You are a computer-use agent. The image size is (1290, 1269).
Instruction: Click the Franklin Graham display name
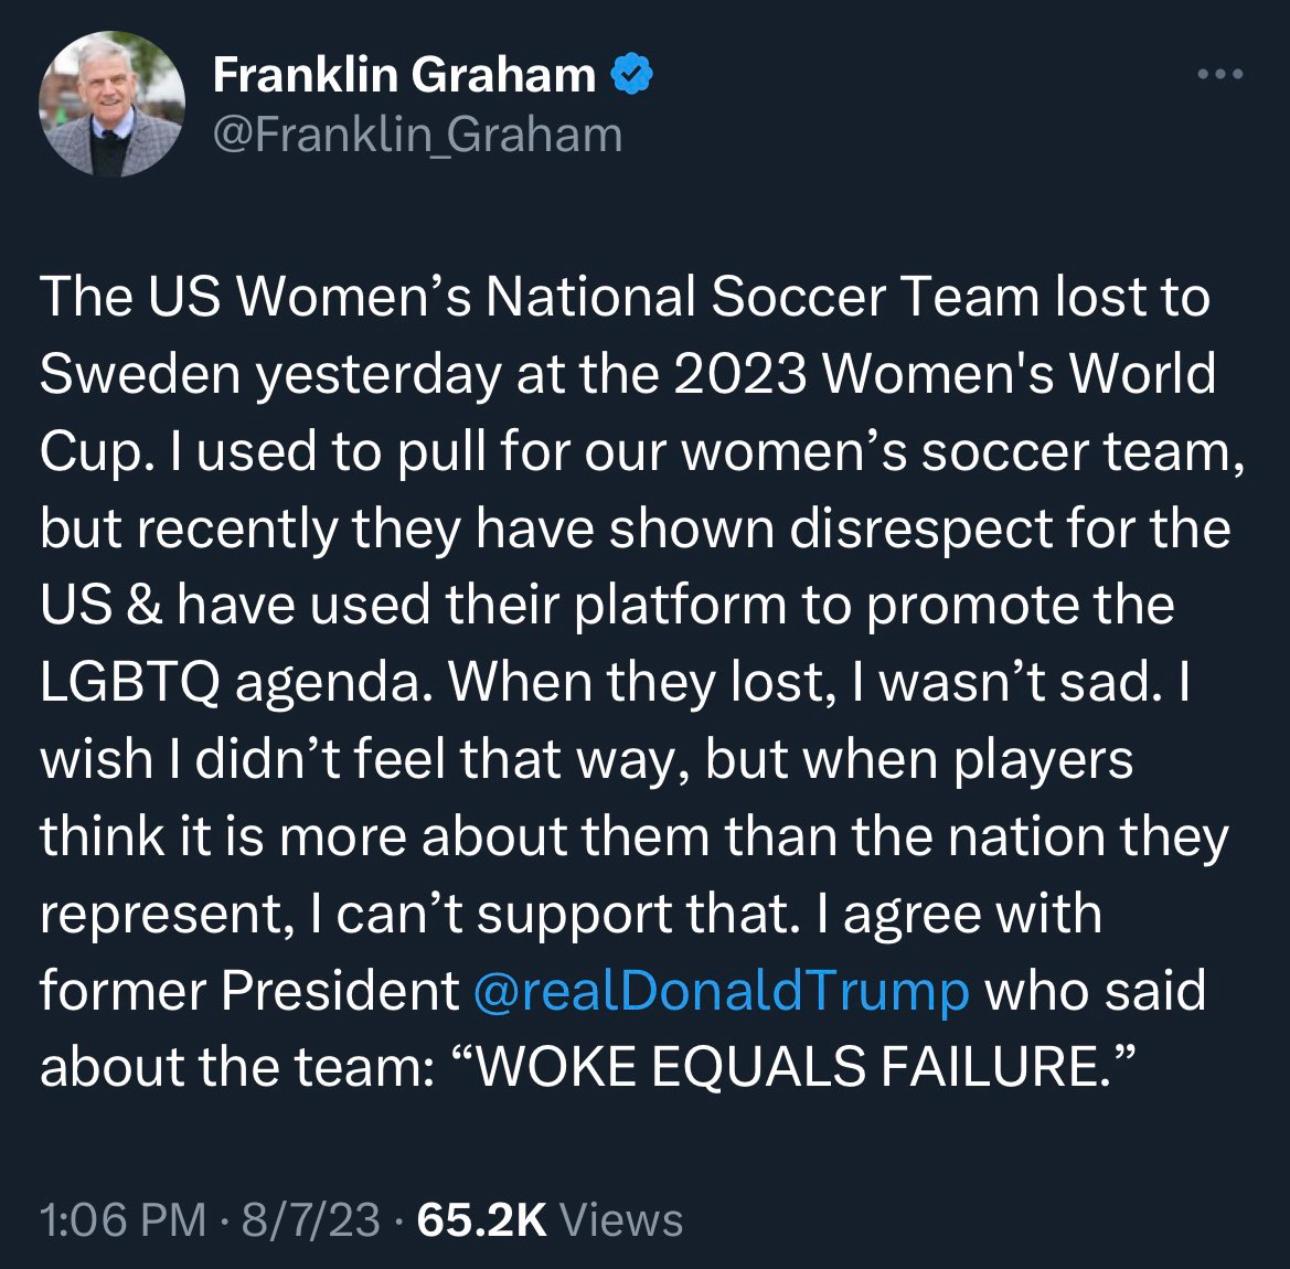(404, 75)
